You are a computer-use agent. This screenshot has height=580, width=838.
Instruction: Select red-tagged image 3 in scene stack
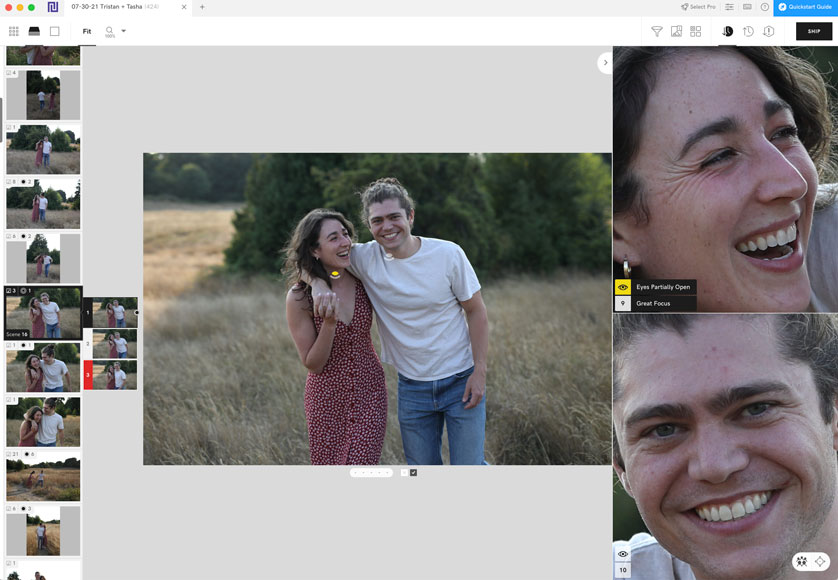click(x=115, y=375)
